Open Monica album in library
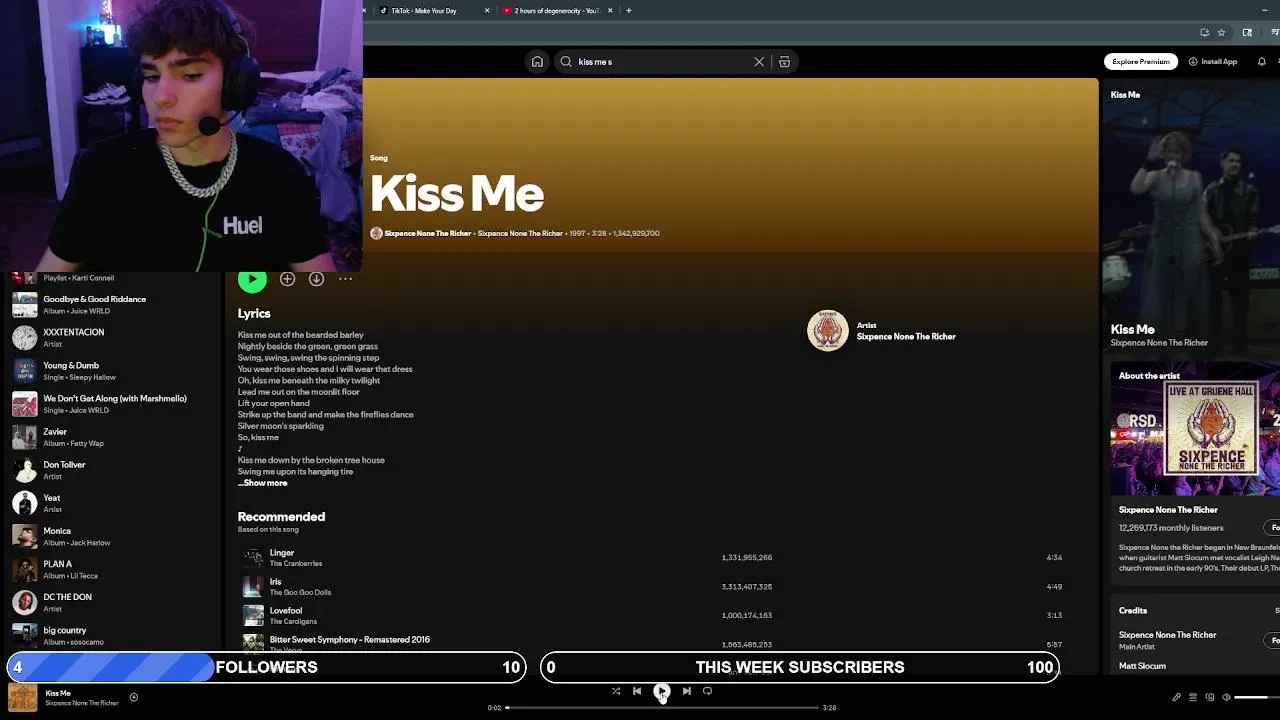Screen dimensions: 1280x720 (x=110, y=536)
